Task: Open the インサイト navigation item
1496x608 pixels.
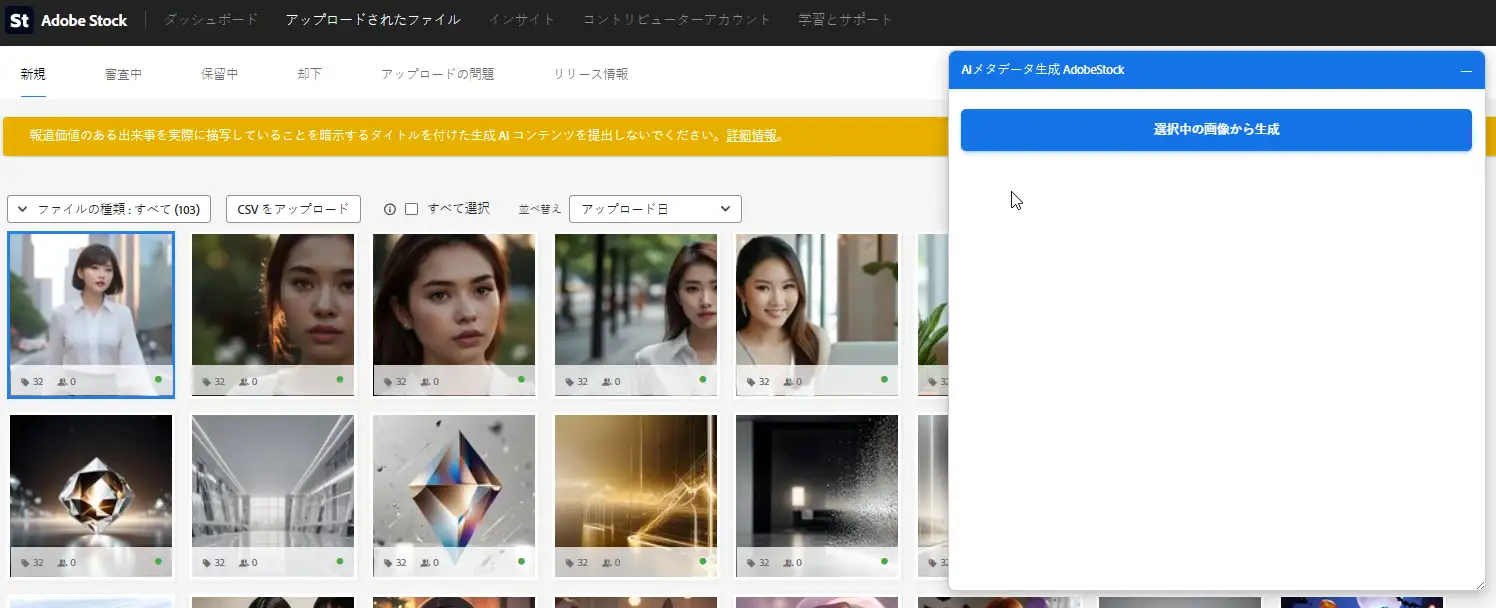Action: coord(522,20)
